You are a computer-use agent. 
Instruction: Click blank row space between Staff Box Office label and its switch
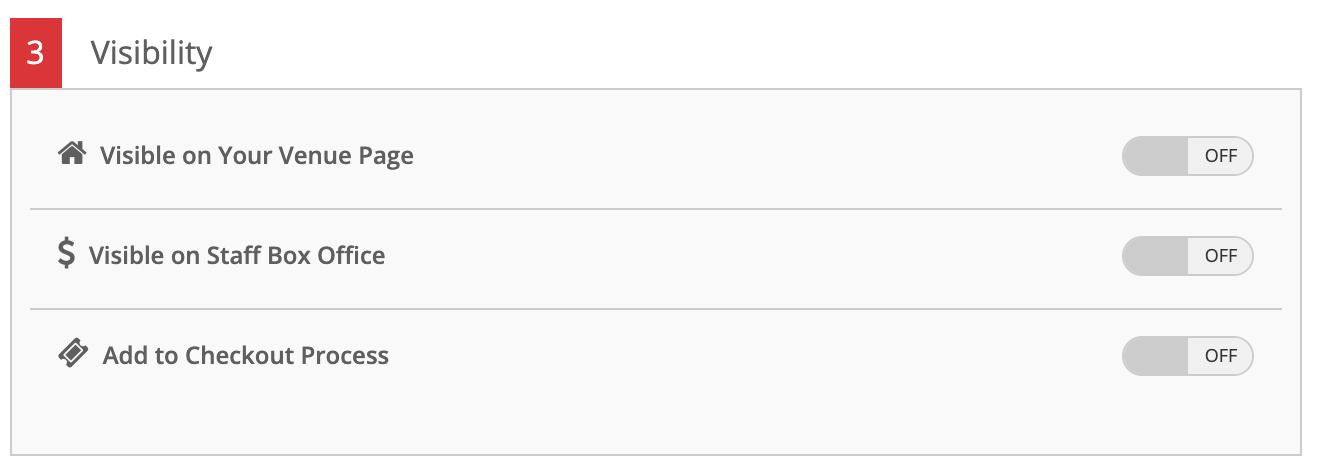(x=754, y=256)
